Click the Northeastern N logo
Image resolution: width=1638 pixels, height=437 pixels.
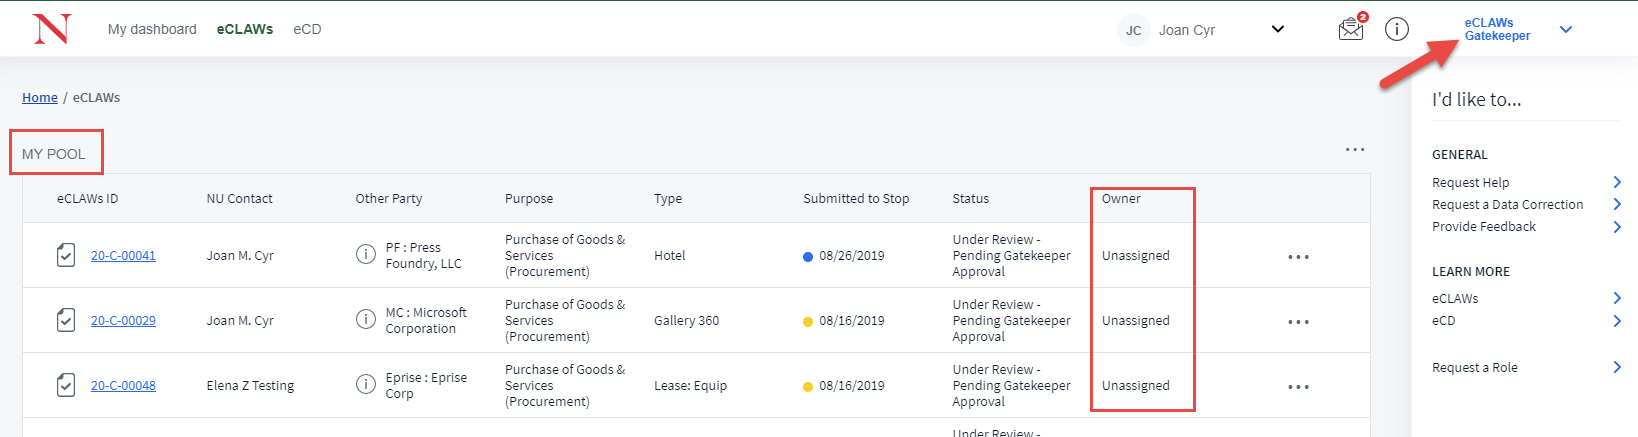click(x=52, y=29)
